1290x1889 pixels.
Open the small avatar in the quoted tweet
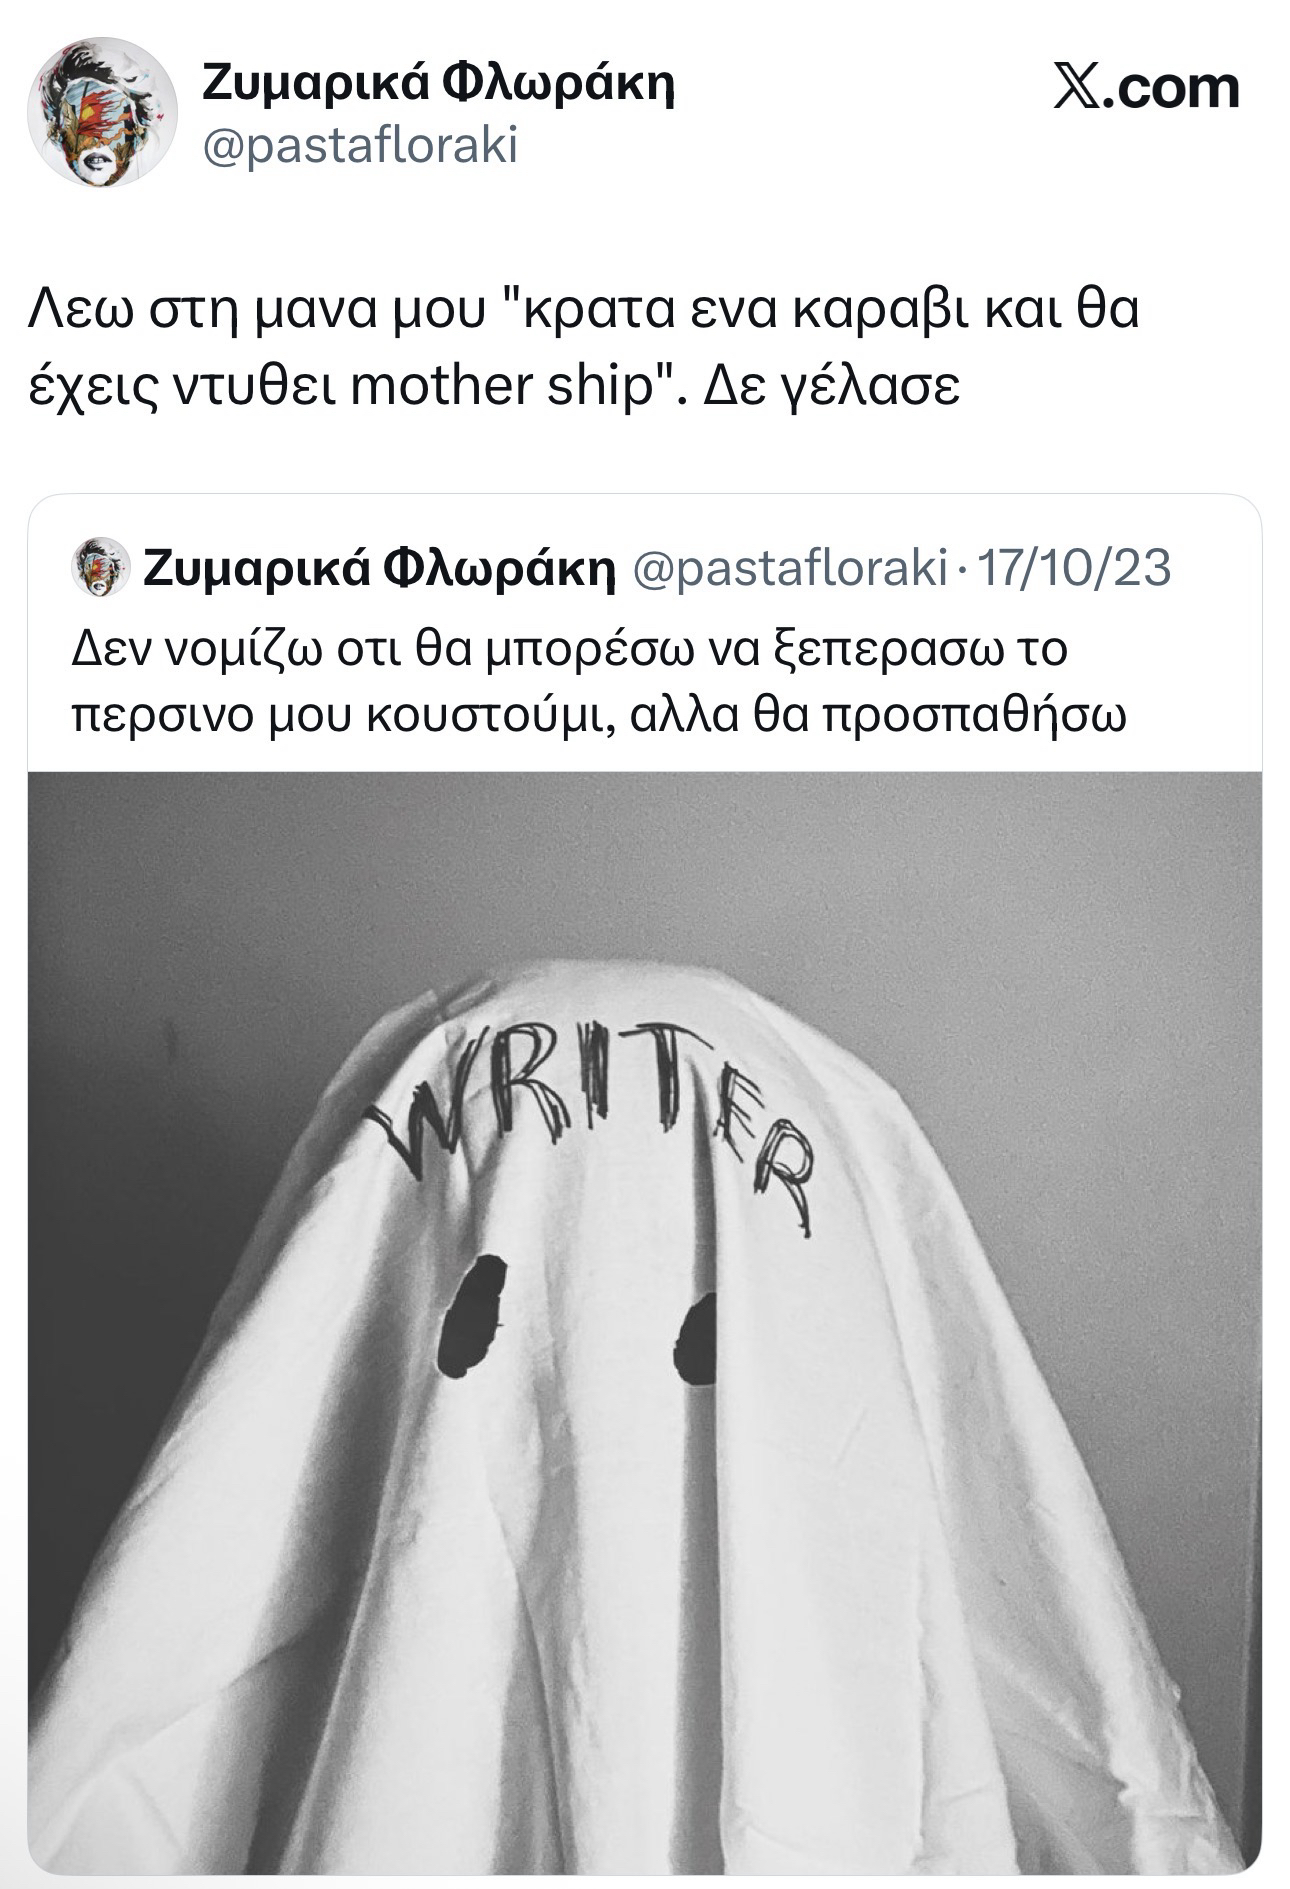tap(102, 567)
